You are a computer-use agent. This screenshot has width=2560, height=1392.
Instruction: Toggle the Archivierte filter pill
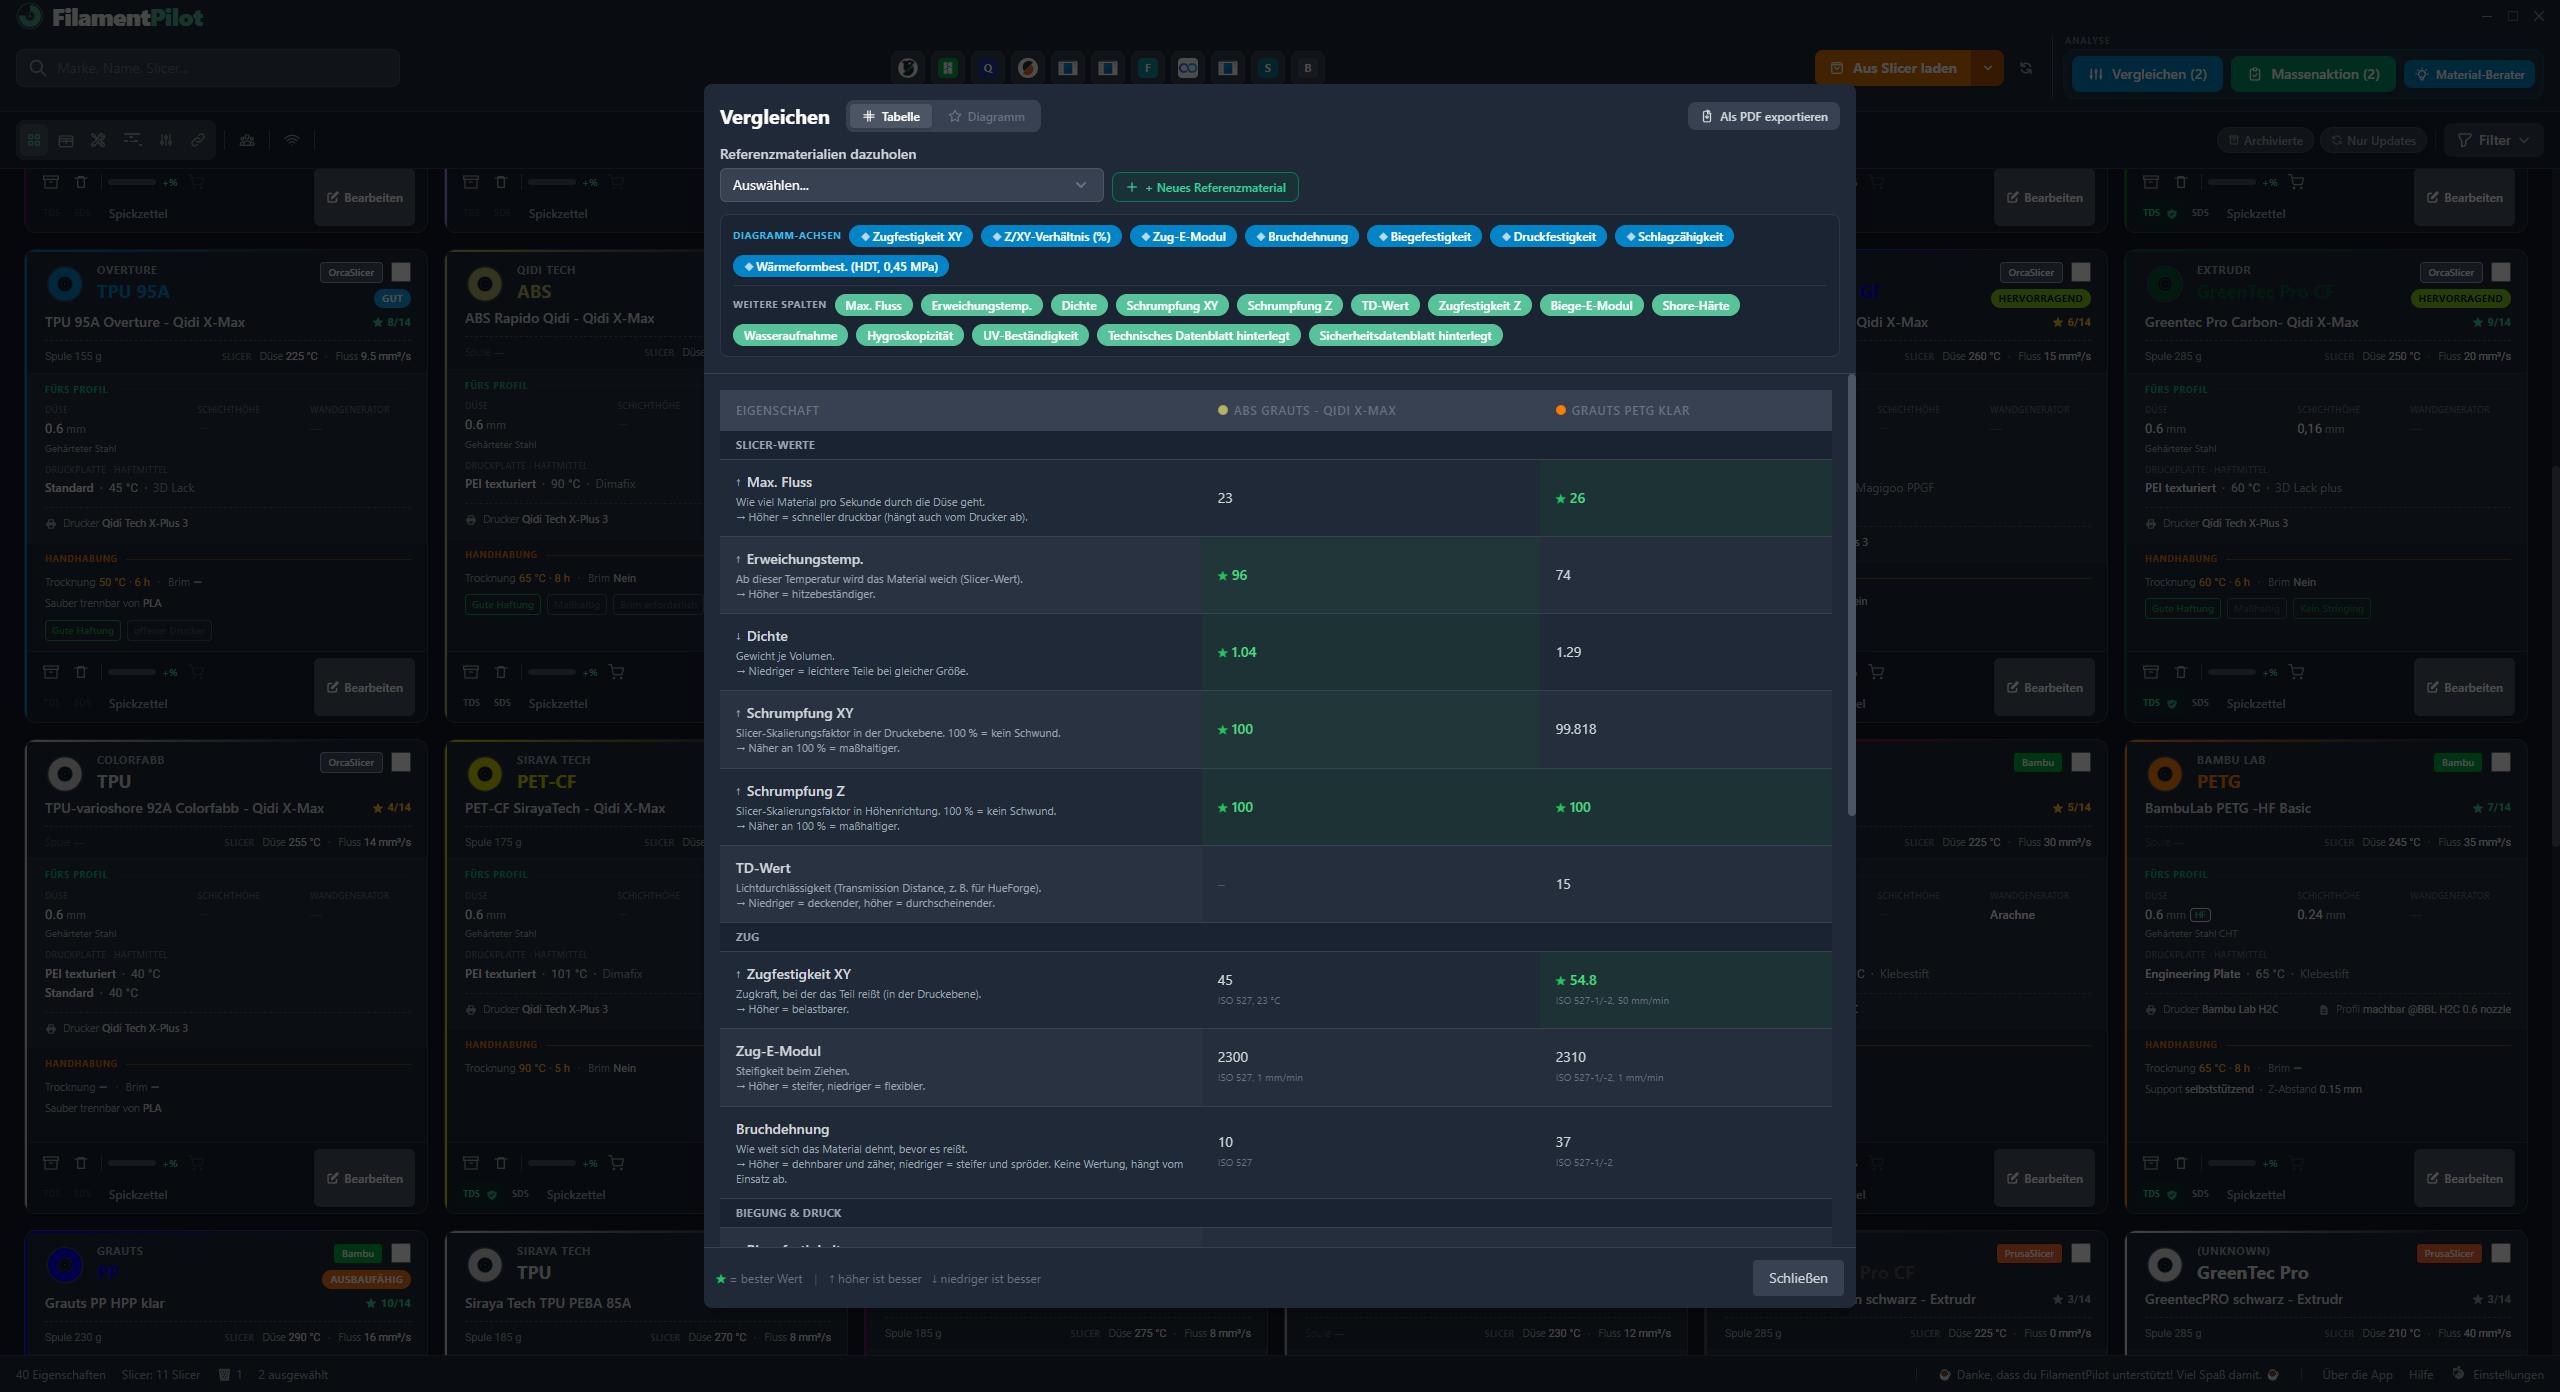(2265, 140)
